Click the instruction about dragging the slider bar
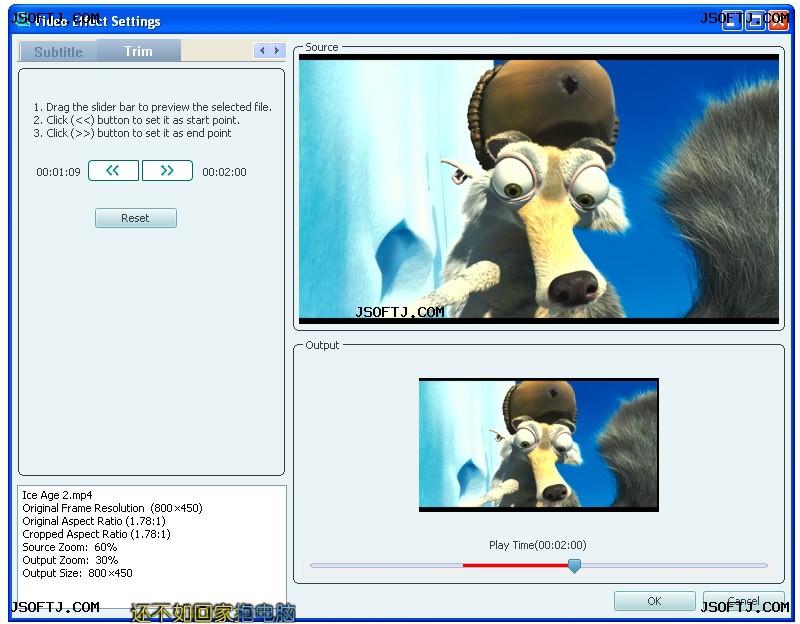The image size is (800, 624). 153,107
